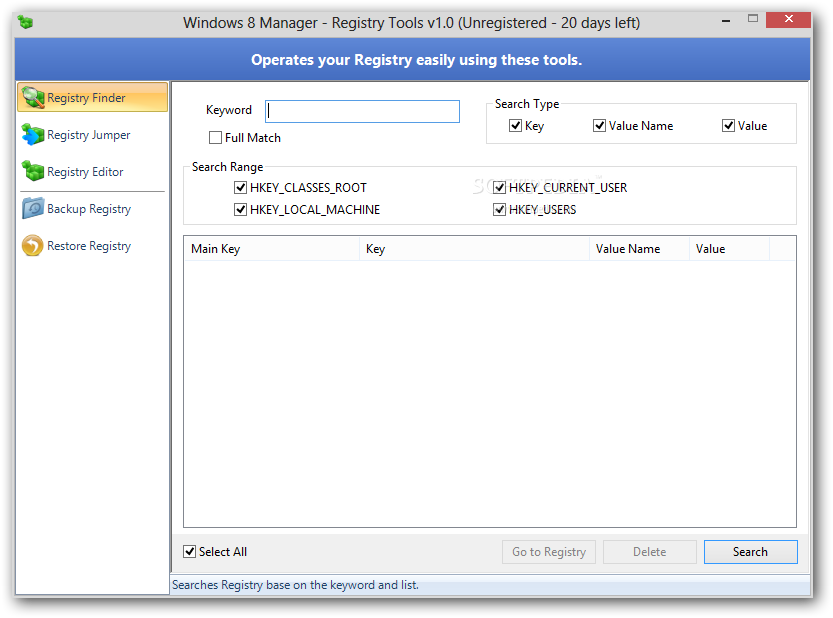The height and width of the screenshot is (618, 833).
Task: Focus the Keyword input field
Action: 362,111
